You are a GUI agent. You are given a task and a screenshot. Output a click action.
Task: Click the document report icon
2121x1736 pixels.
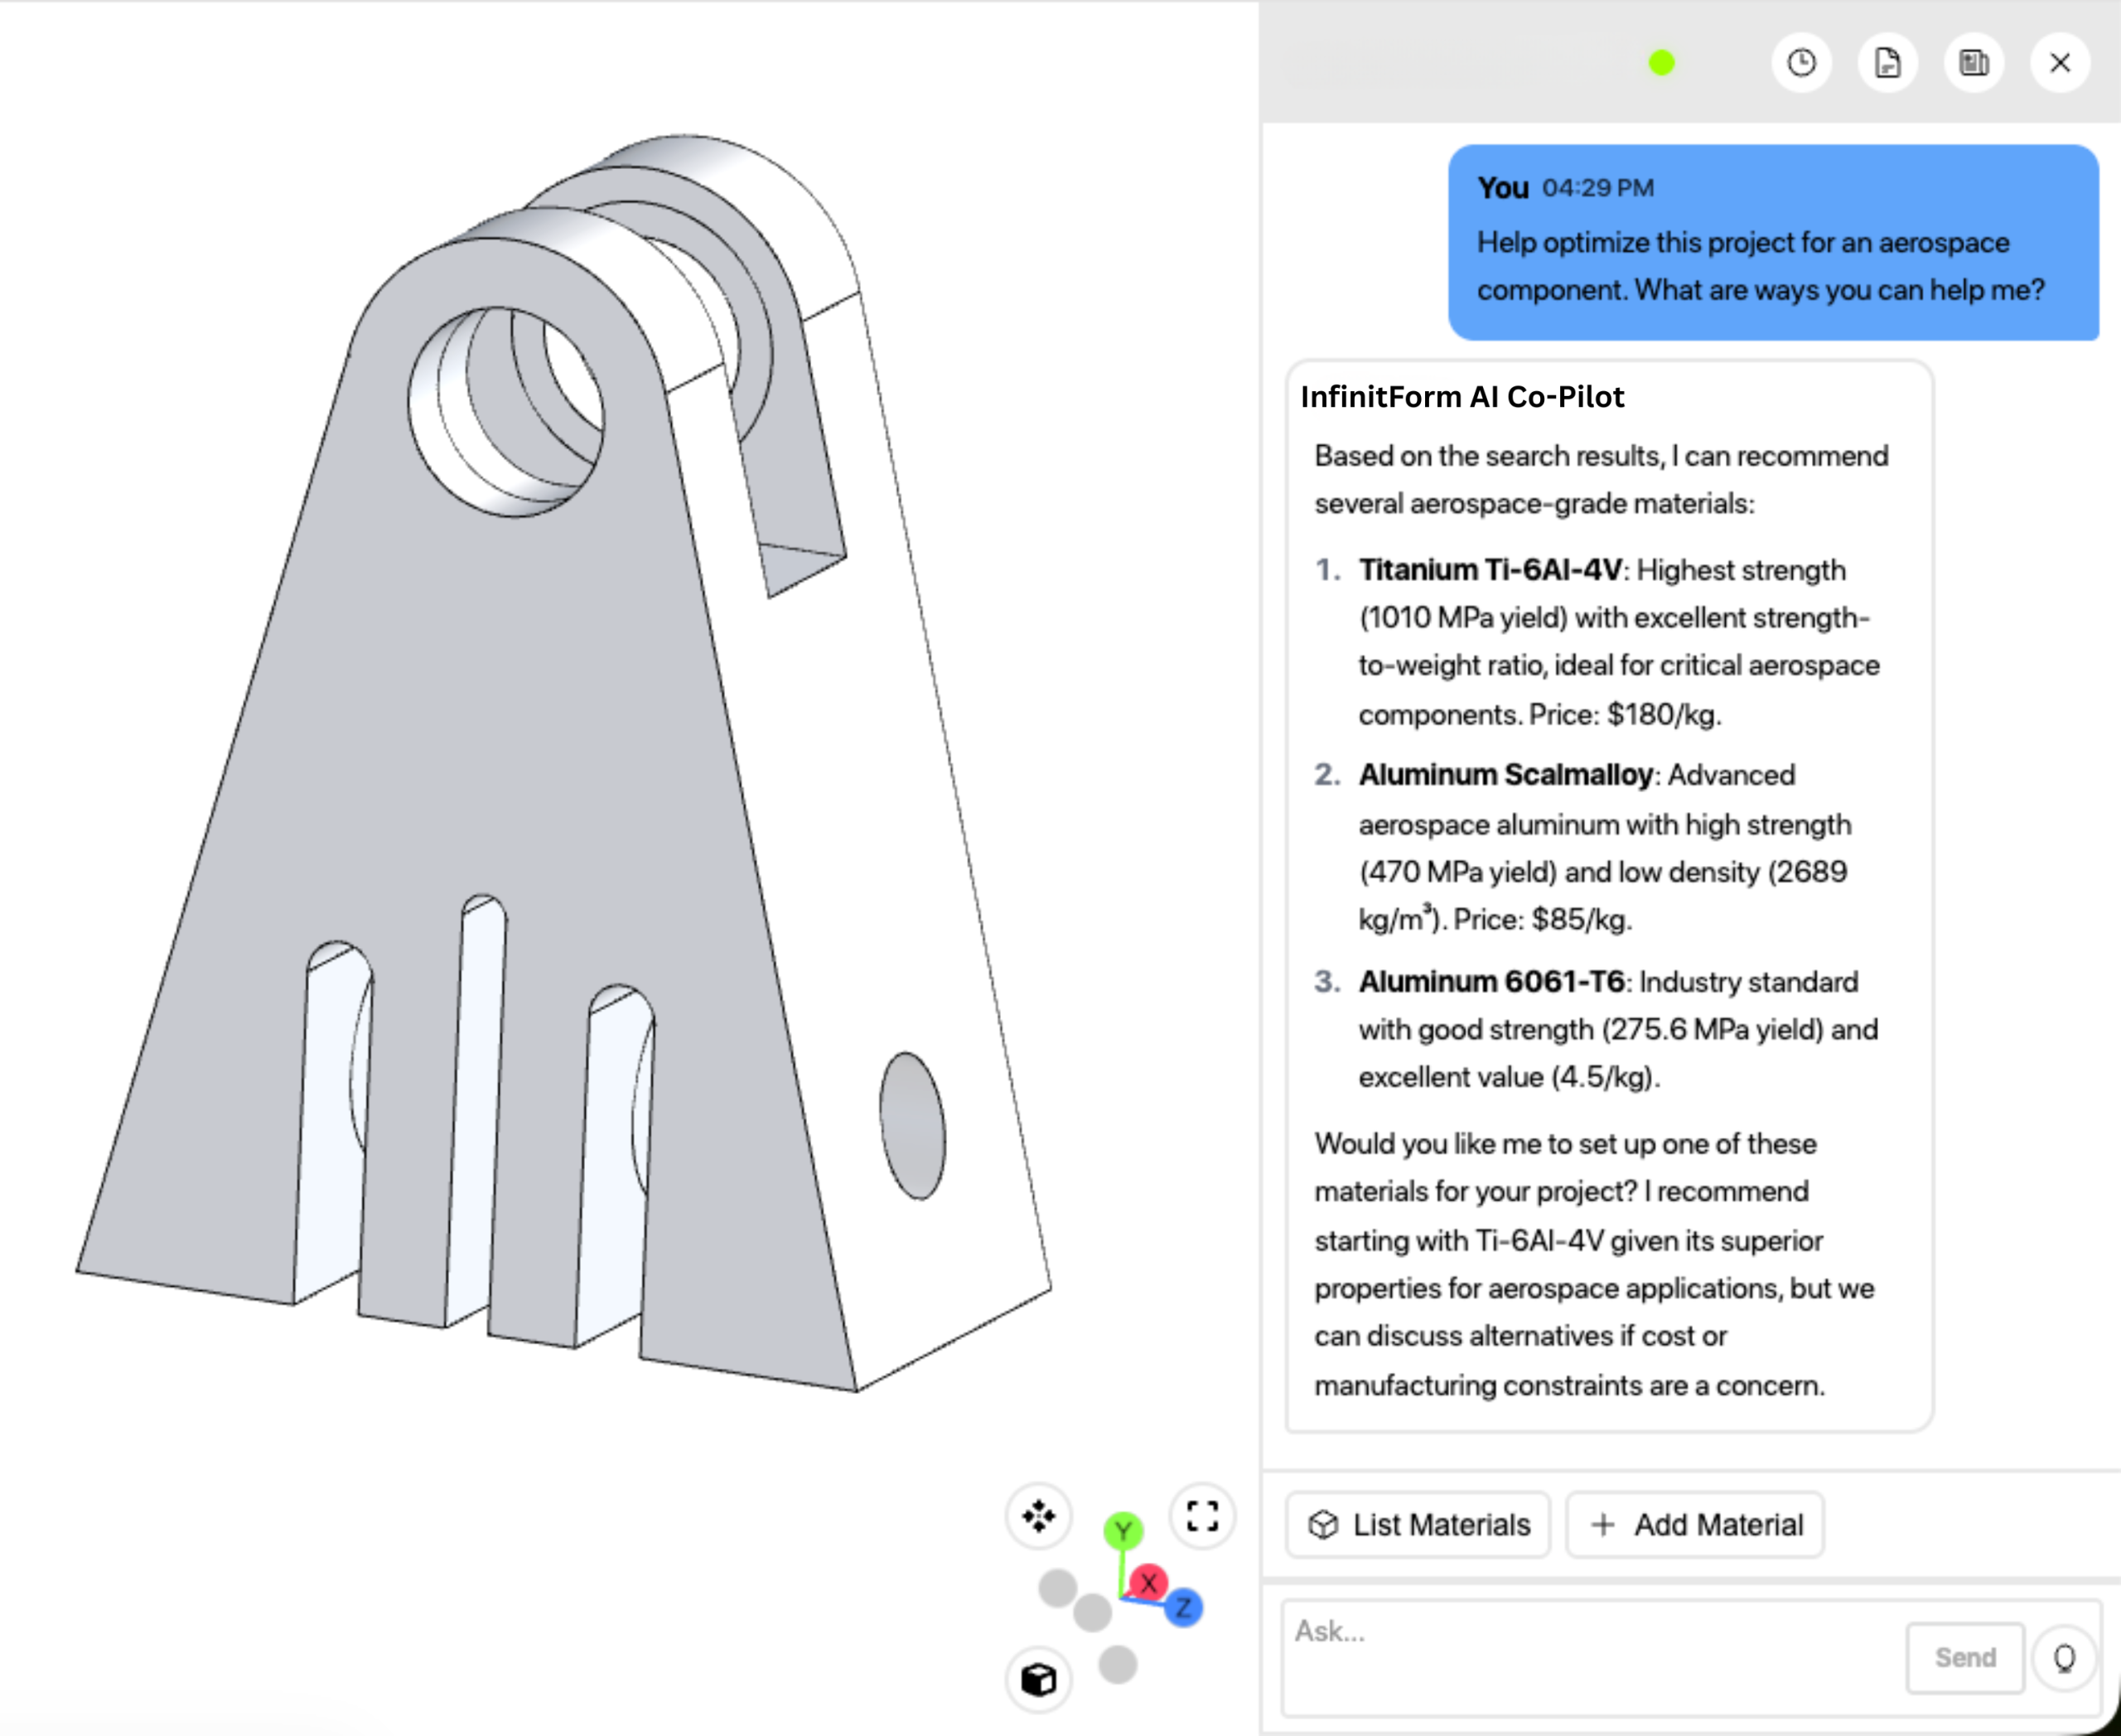[1887, 63]
